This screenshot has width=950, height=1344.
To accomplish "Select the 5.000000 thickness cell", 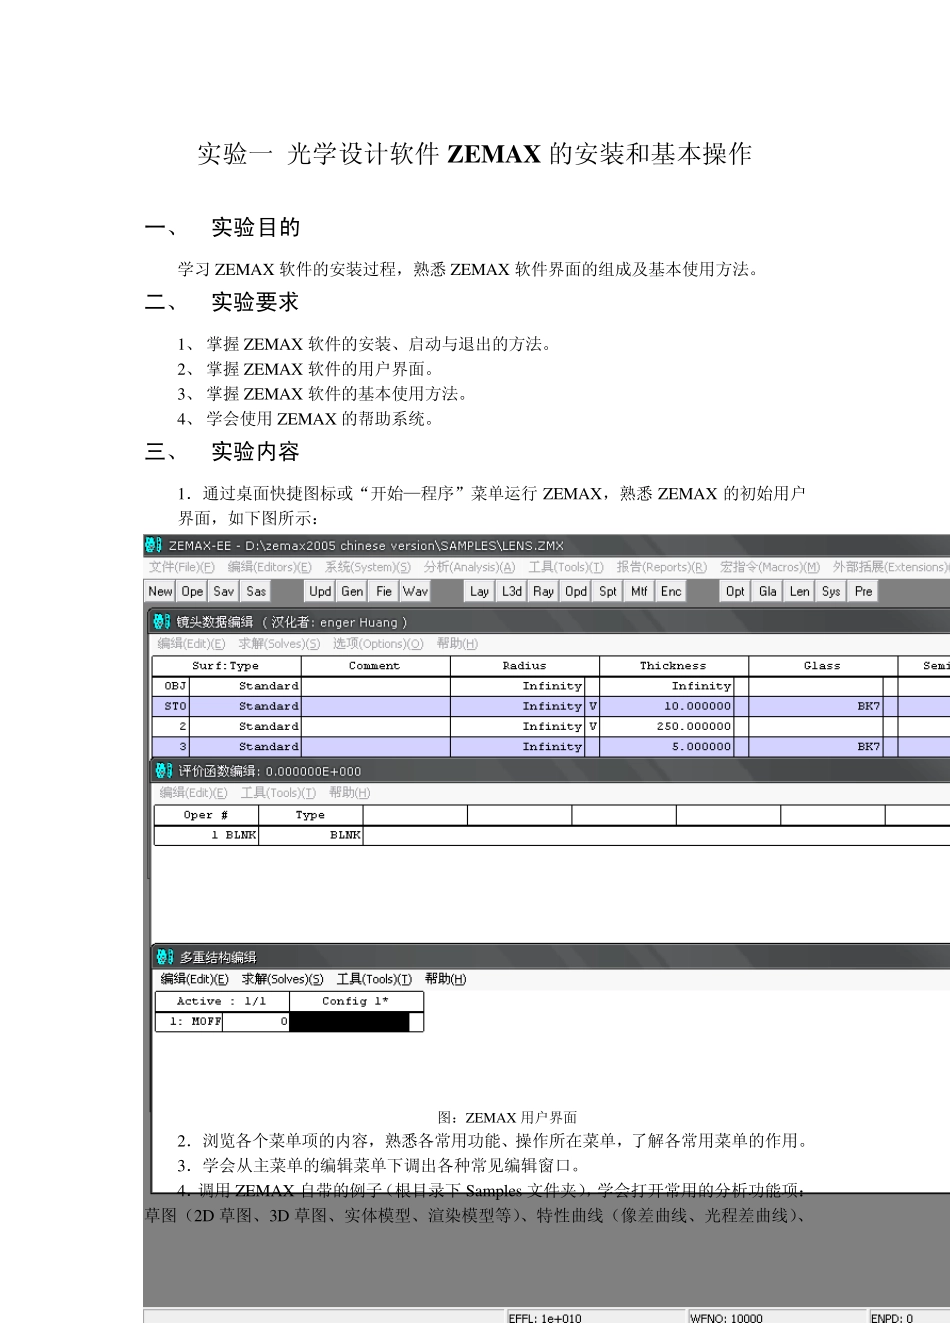I will (667, 747).
